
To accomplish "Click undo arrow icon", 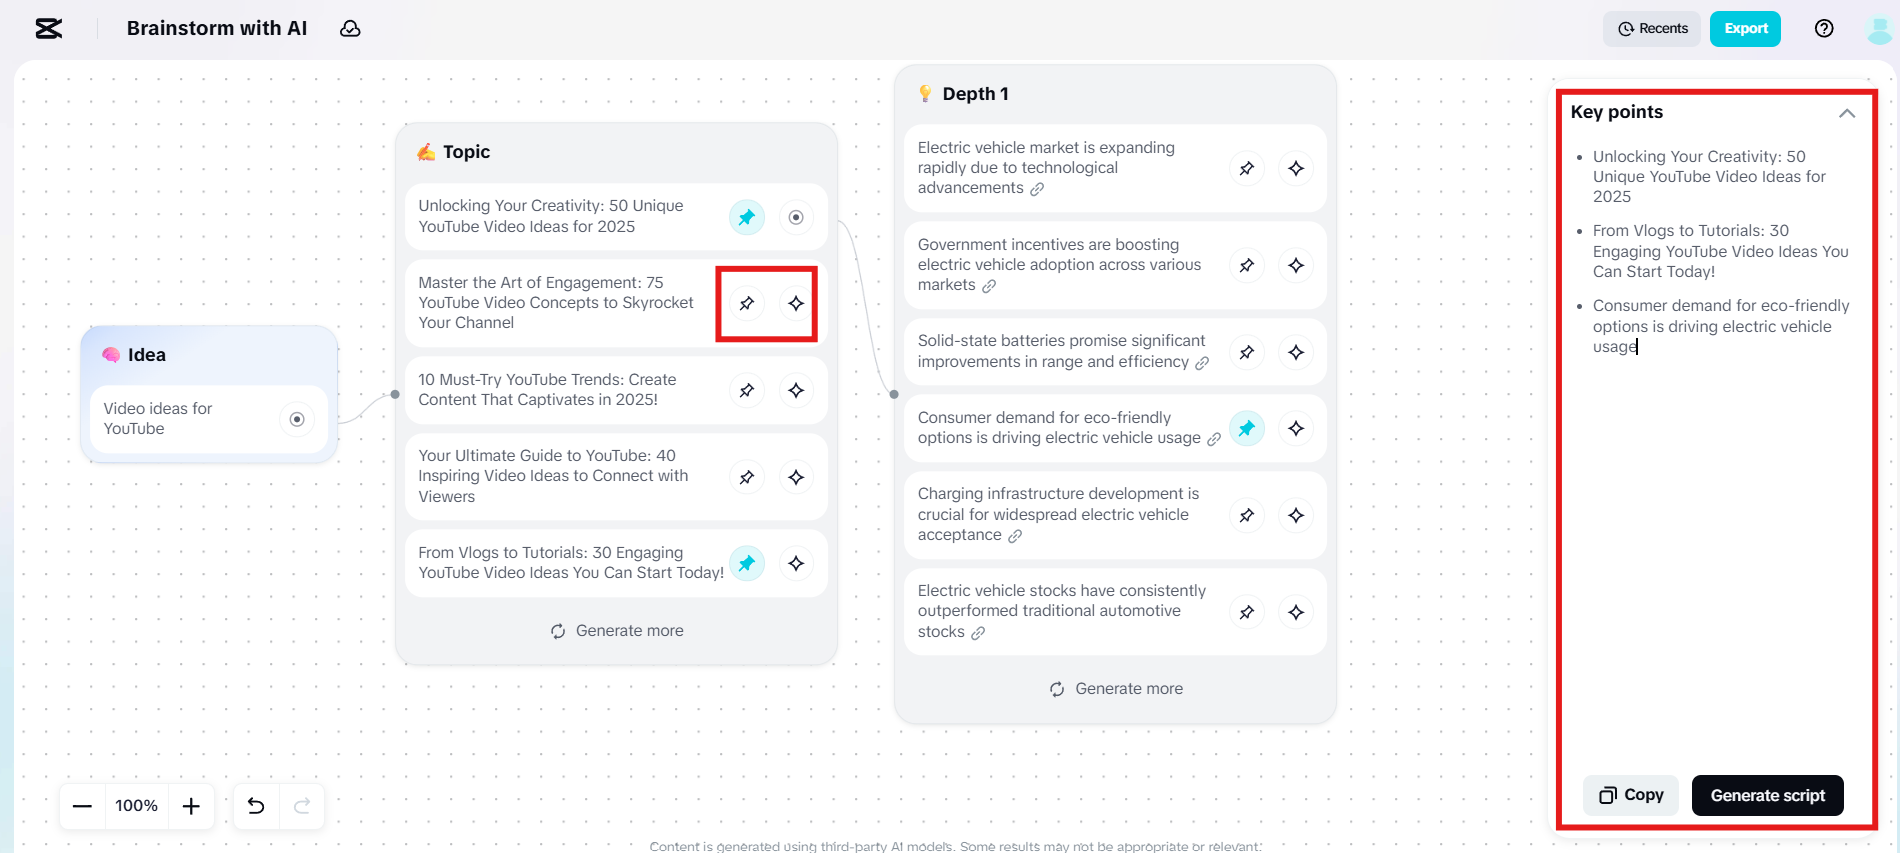I will point(256,806).
